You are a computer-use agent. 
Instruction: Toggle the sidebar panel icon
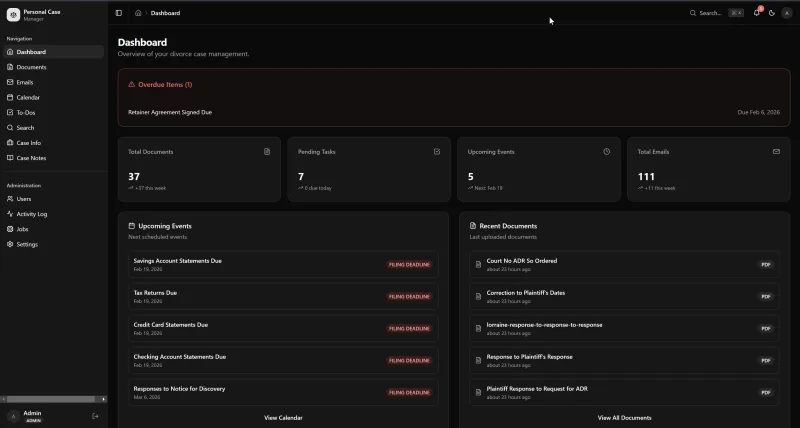tap(119, 13)
